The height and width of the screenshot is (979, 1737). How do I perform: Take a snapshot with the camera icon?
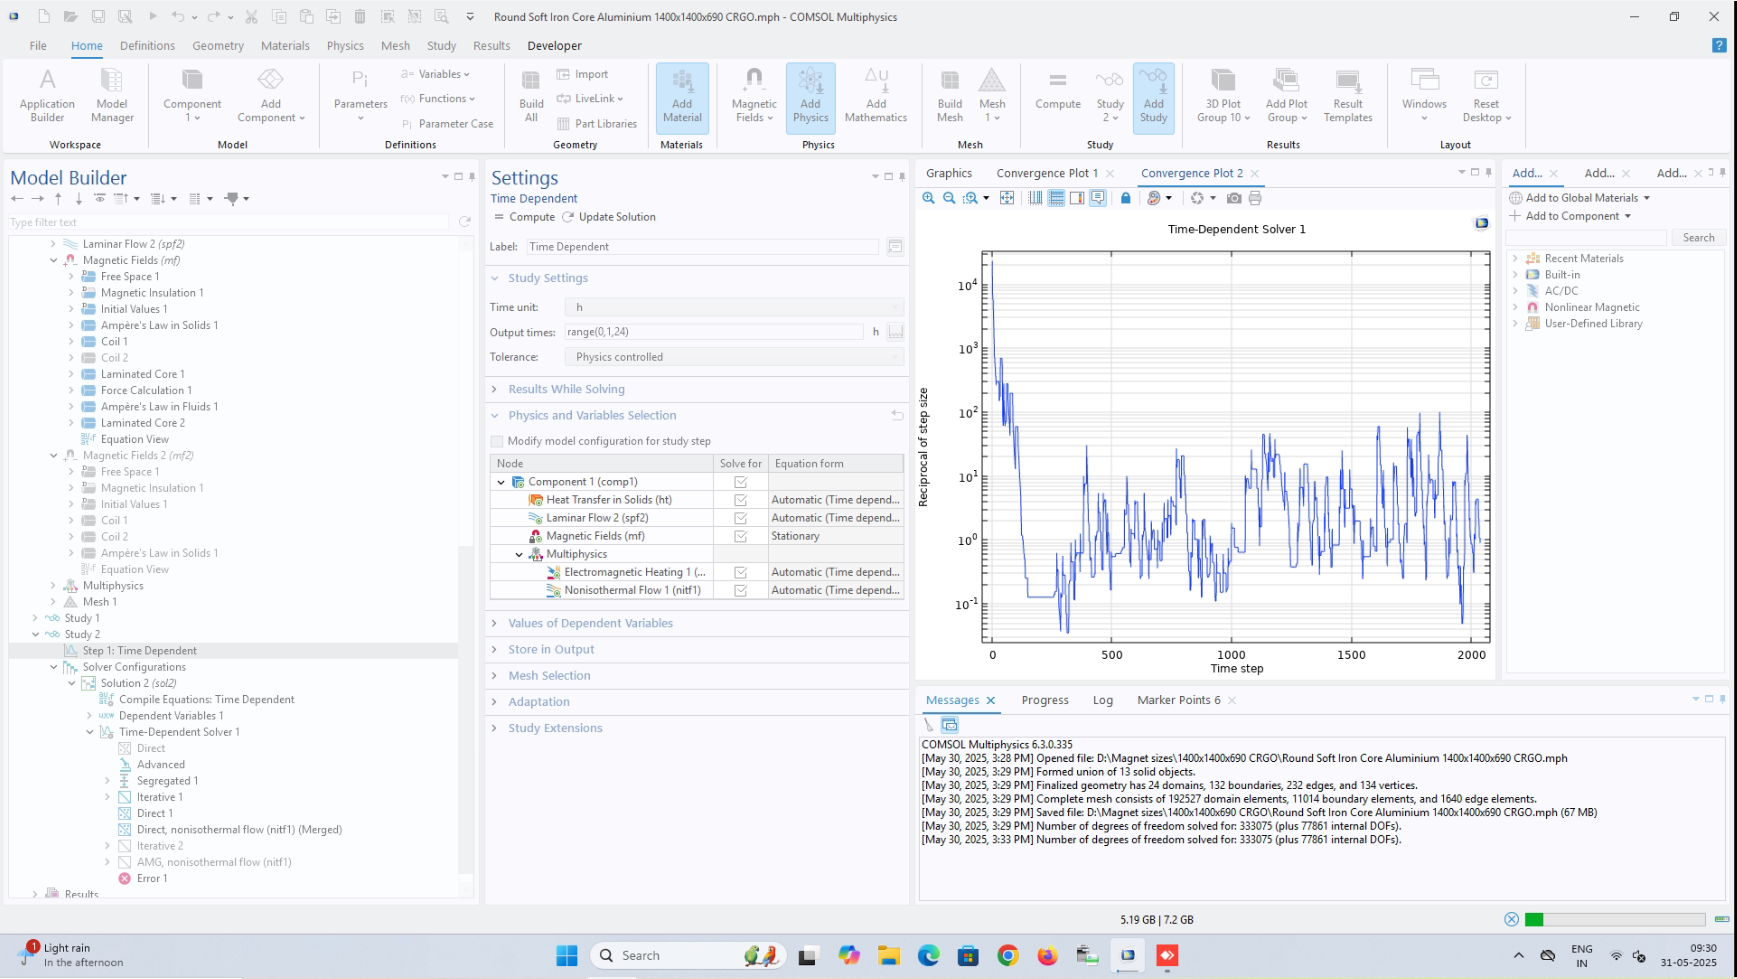pos(1234,198)
